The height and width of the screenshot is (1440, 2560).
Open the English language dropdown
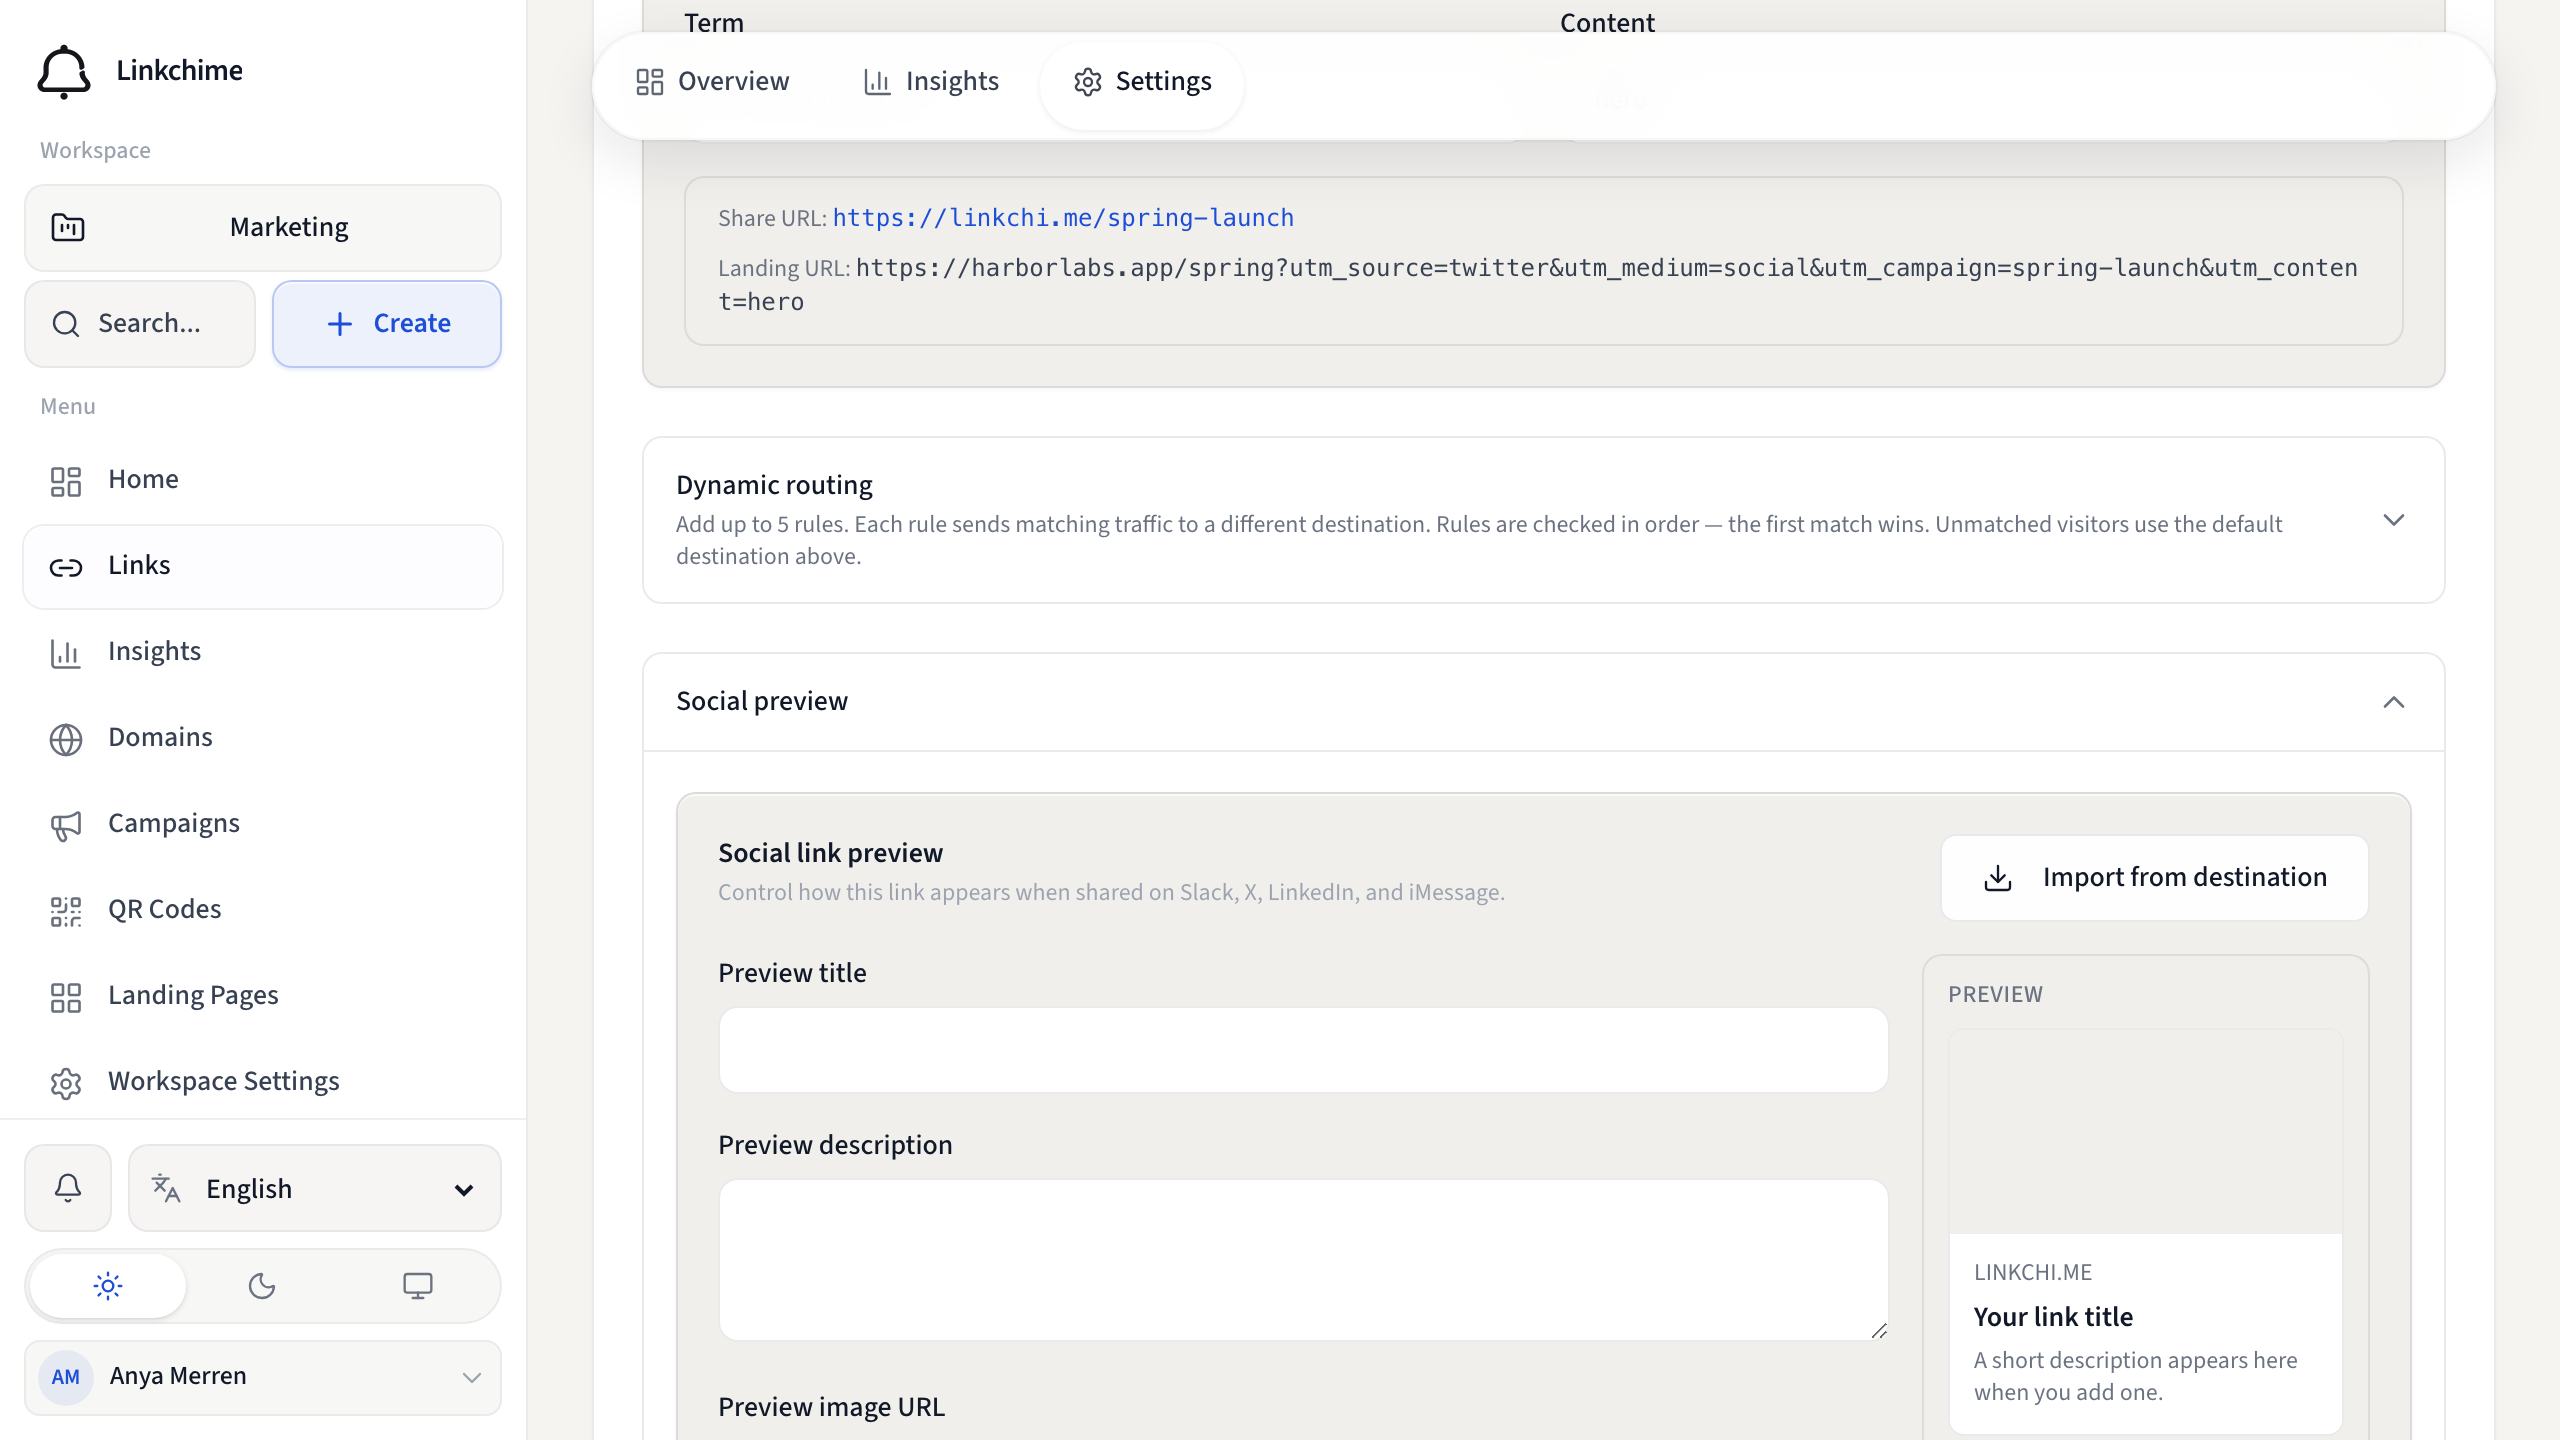tap(315, 1188)
